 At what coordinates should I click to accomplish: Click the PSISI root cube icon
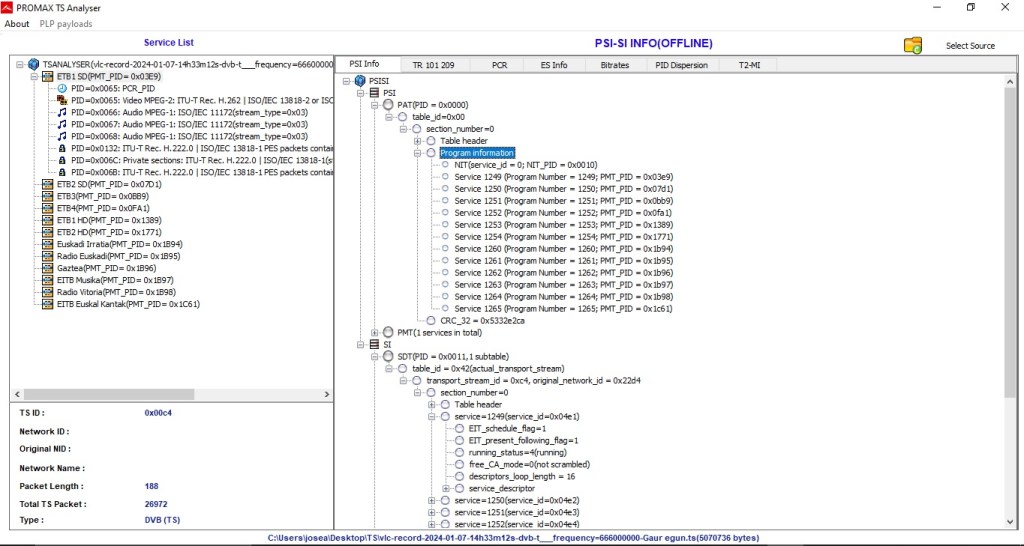click(x=360, y=81)
